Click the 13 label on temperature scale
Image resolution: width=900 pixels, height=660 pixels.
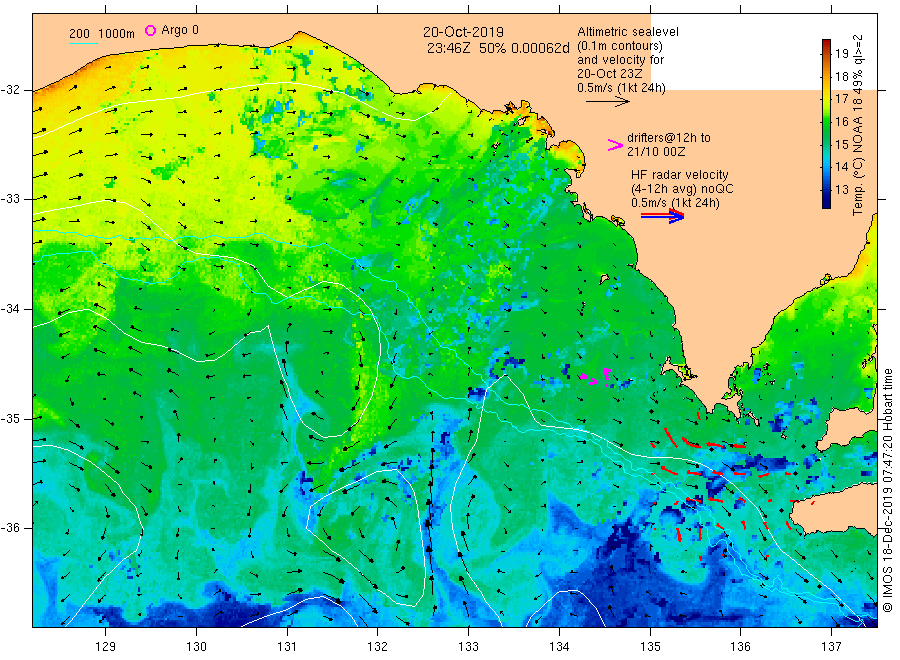[x=841, y=189]
